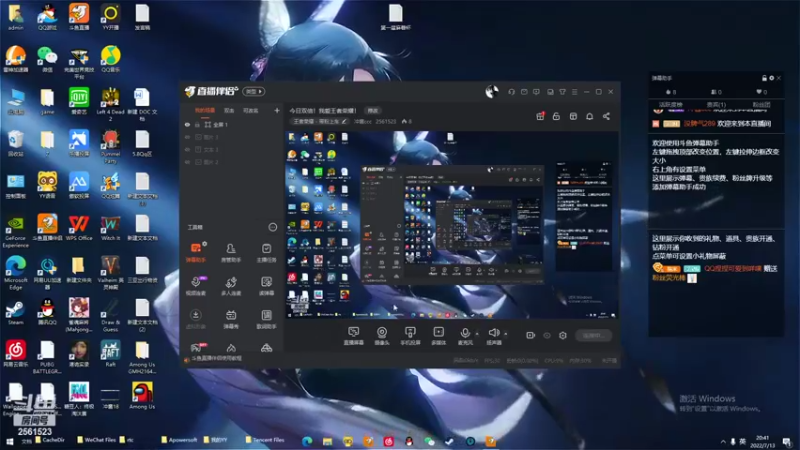
Task: Select 活跃度榜 tab in danmaku window
Action: (x=671, y=105)
